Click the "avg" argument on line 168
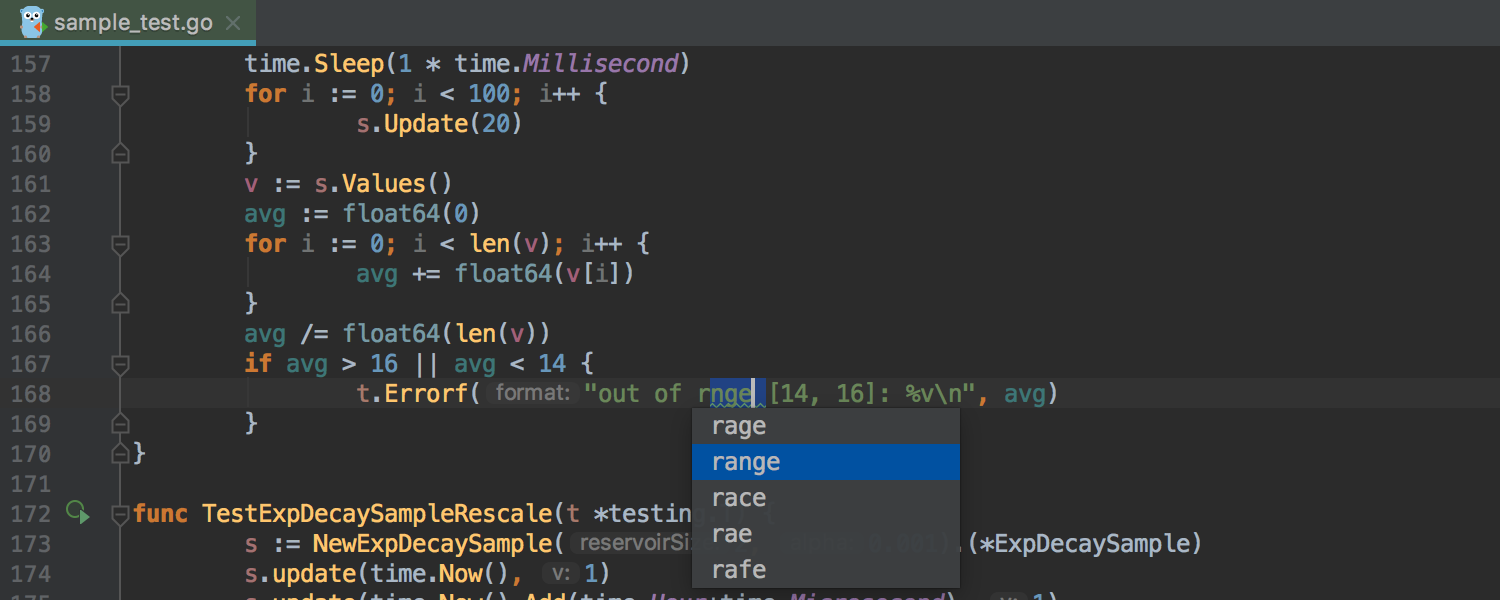The height and width of the screenshot is (600, 1500). click(x=1024, y=394)
